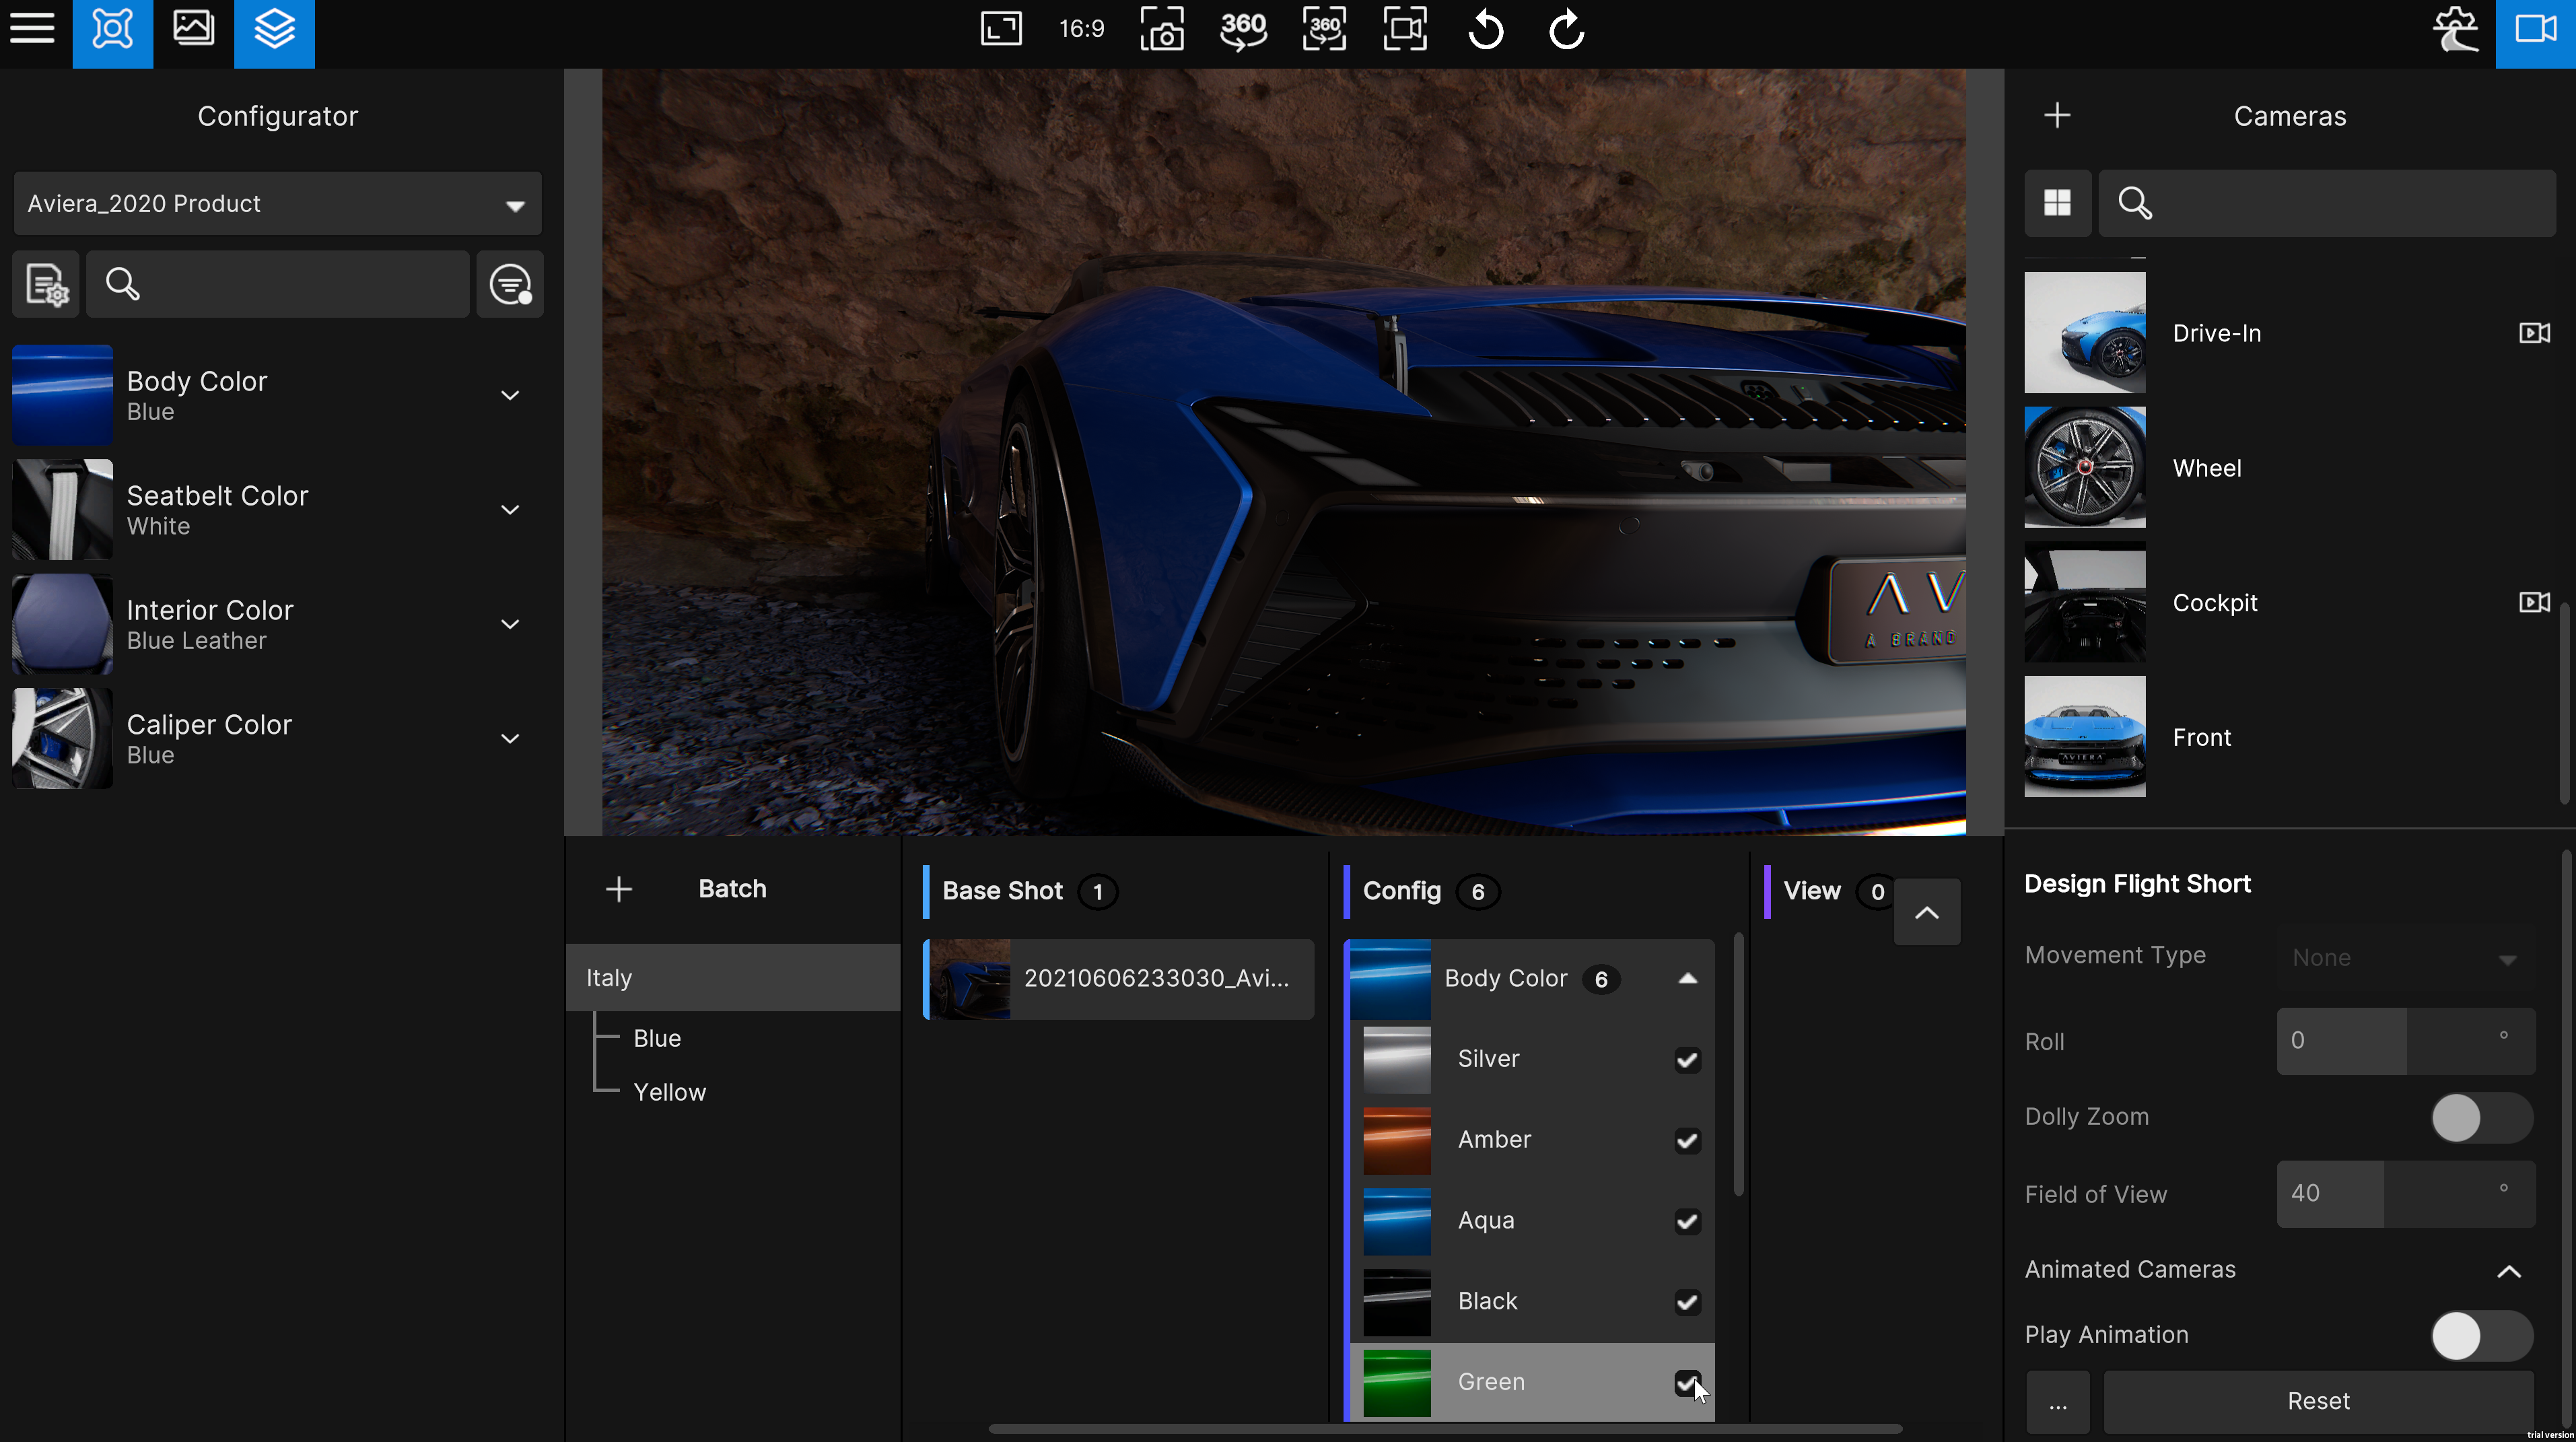Click the screenshot camera capture icon
Screen dimensions: 2576x1442
click(x=1162, y=29)
